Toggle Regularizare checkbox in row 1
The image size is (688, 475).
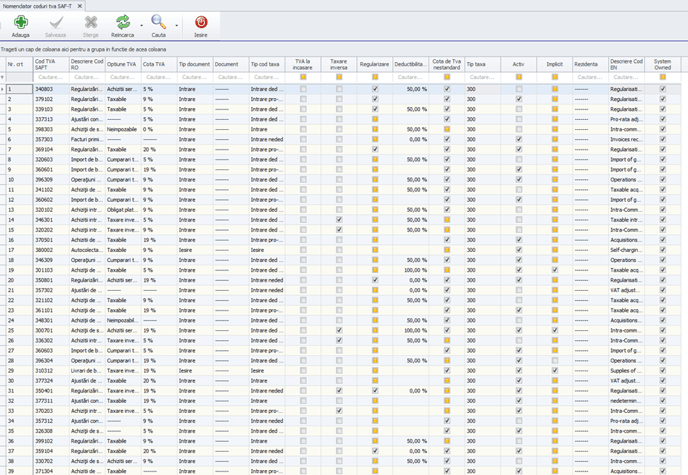coord(375,89)
